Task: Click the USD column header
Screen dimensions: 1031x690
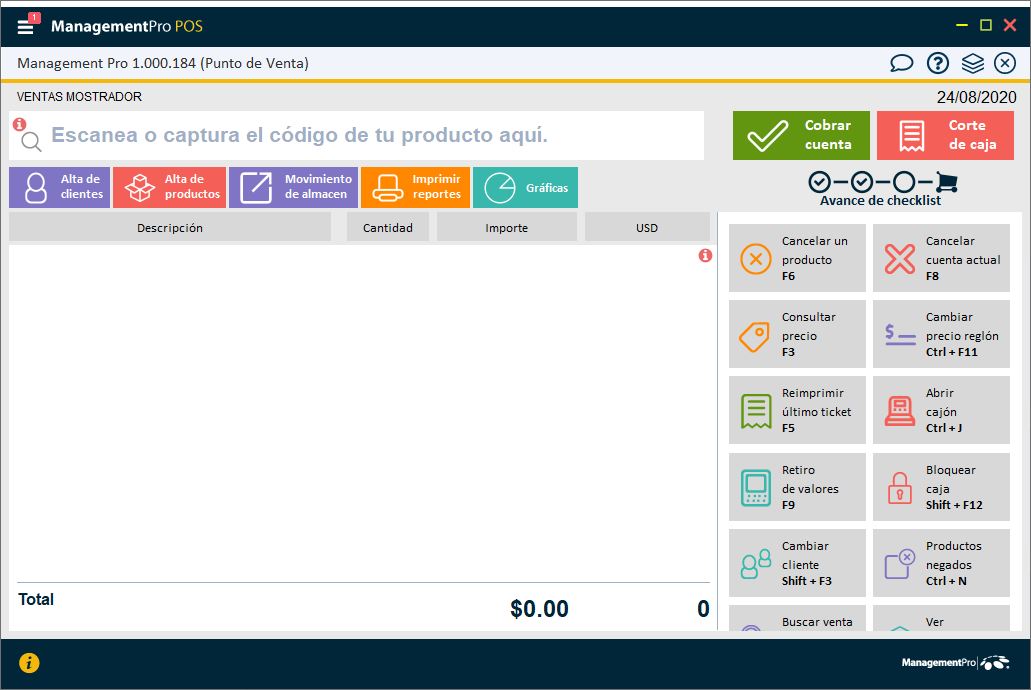Action: pos(647,228)
